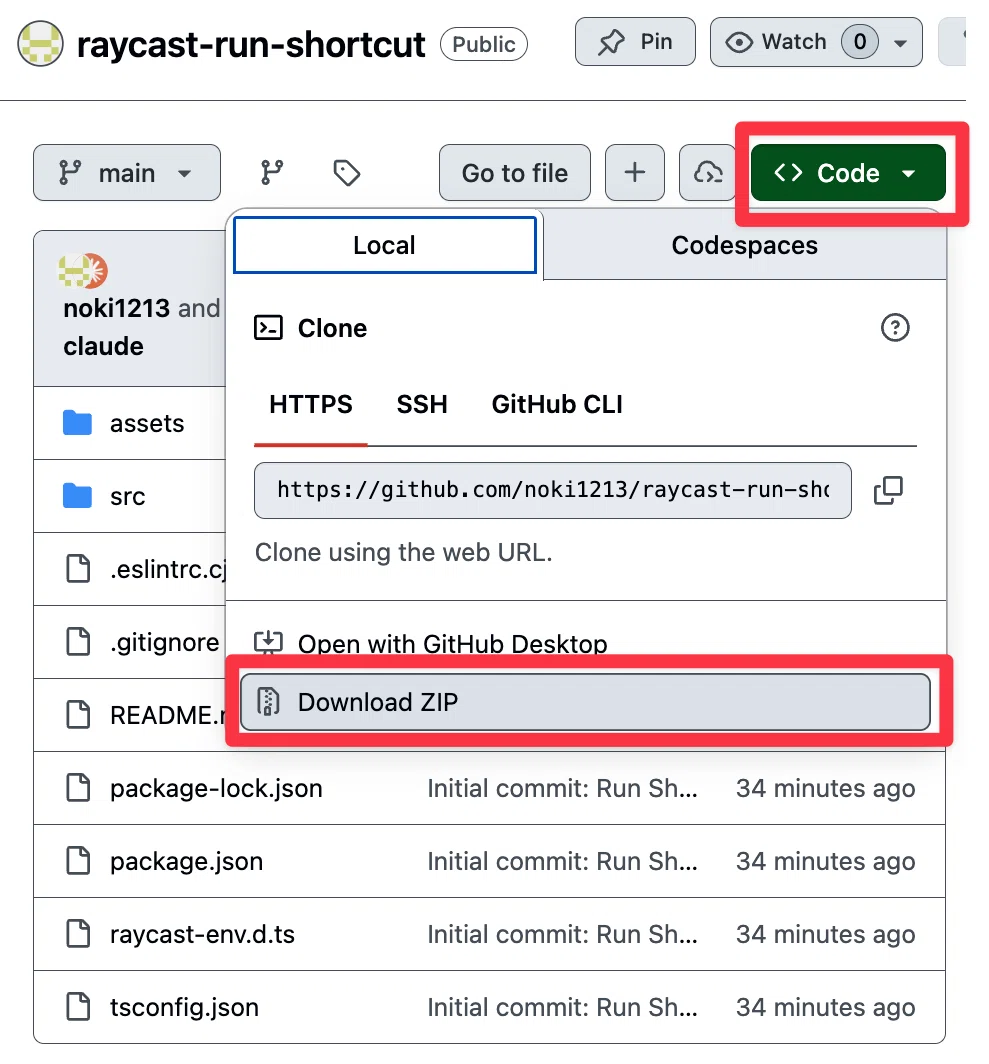Open the README file
Viewport: 989px width, 1064px height.
click(168, 715)
